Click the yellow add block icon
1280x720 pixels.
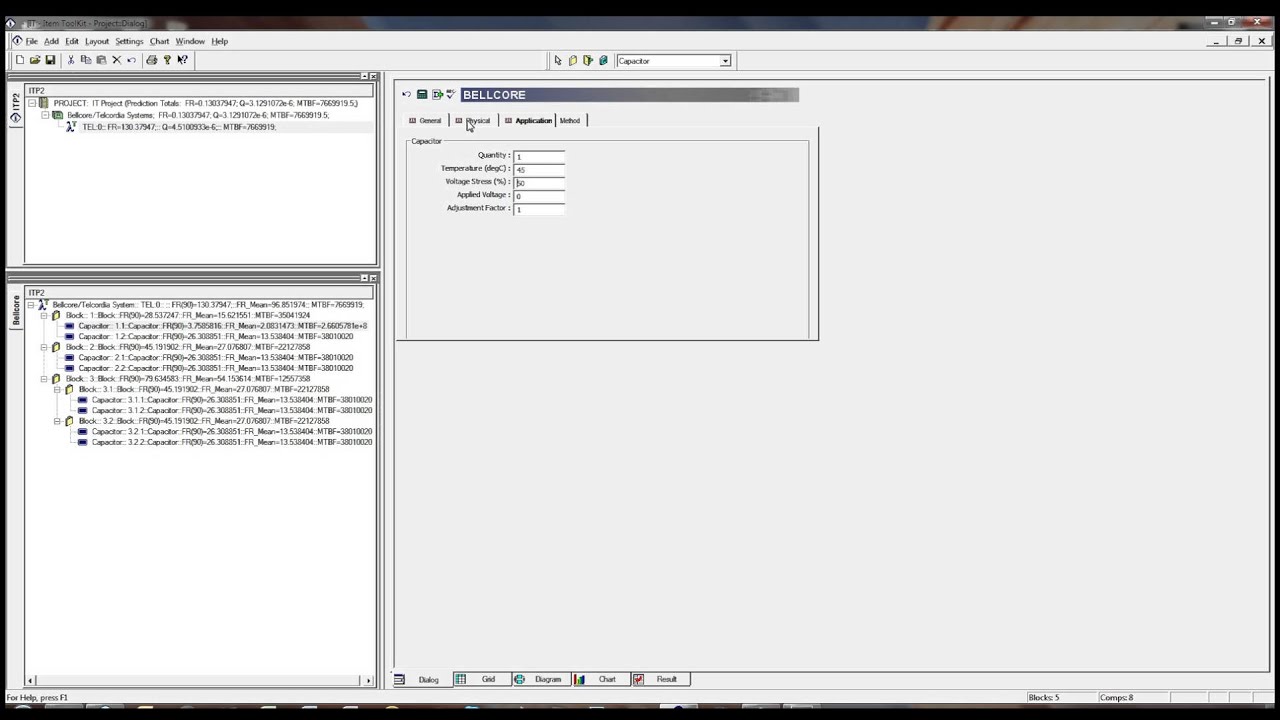pos(573,61)
